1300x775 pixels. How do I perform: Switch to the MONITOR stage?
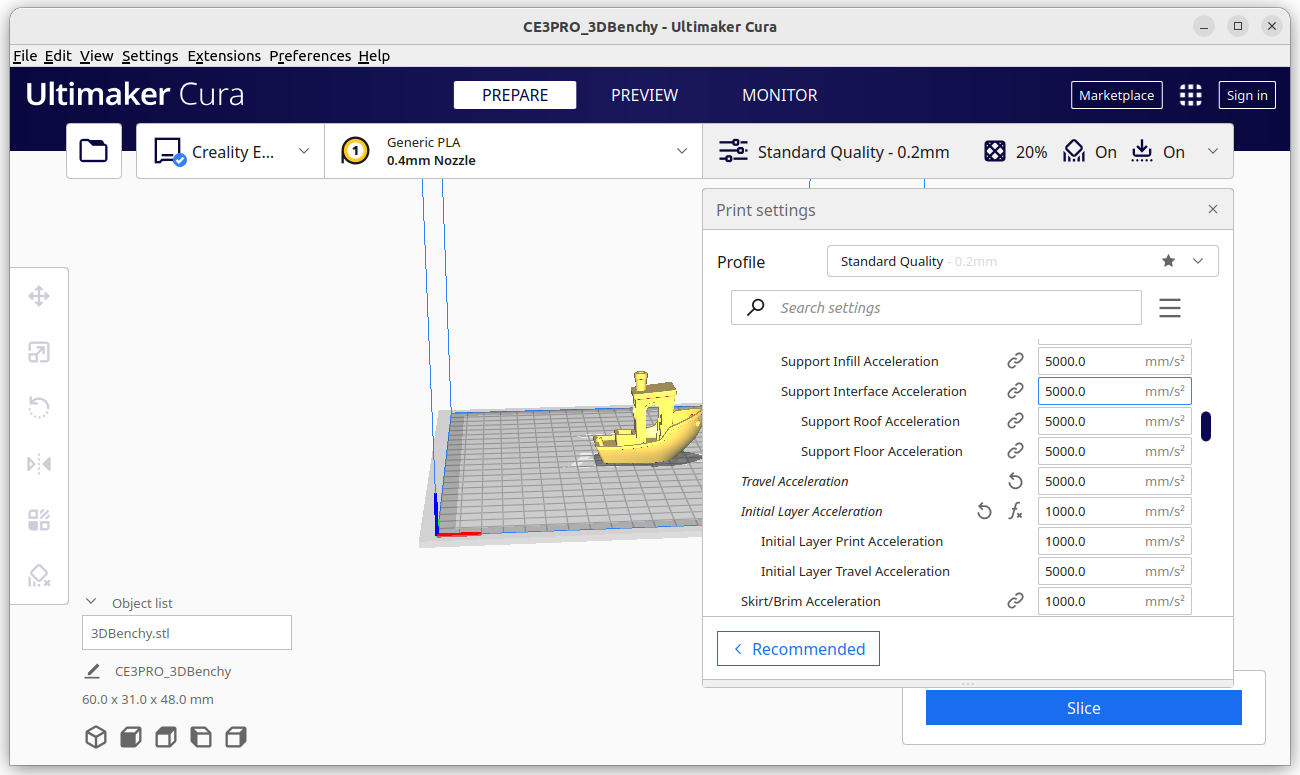point(780,95)
